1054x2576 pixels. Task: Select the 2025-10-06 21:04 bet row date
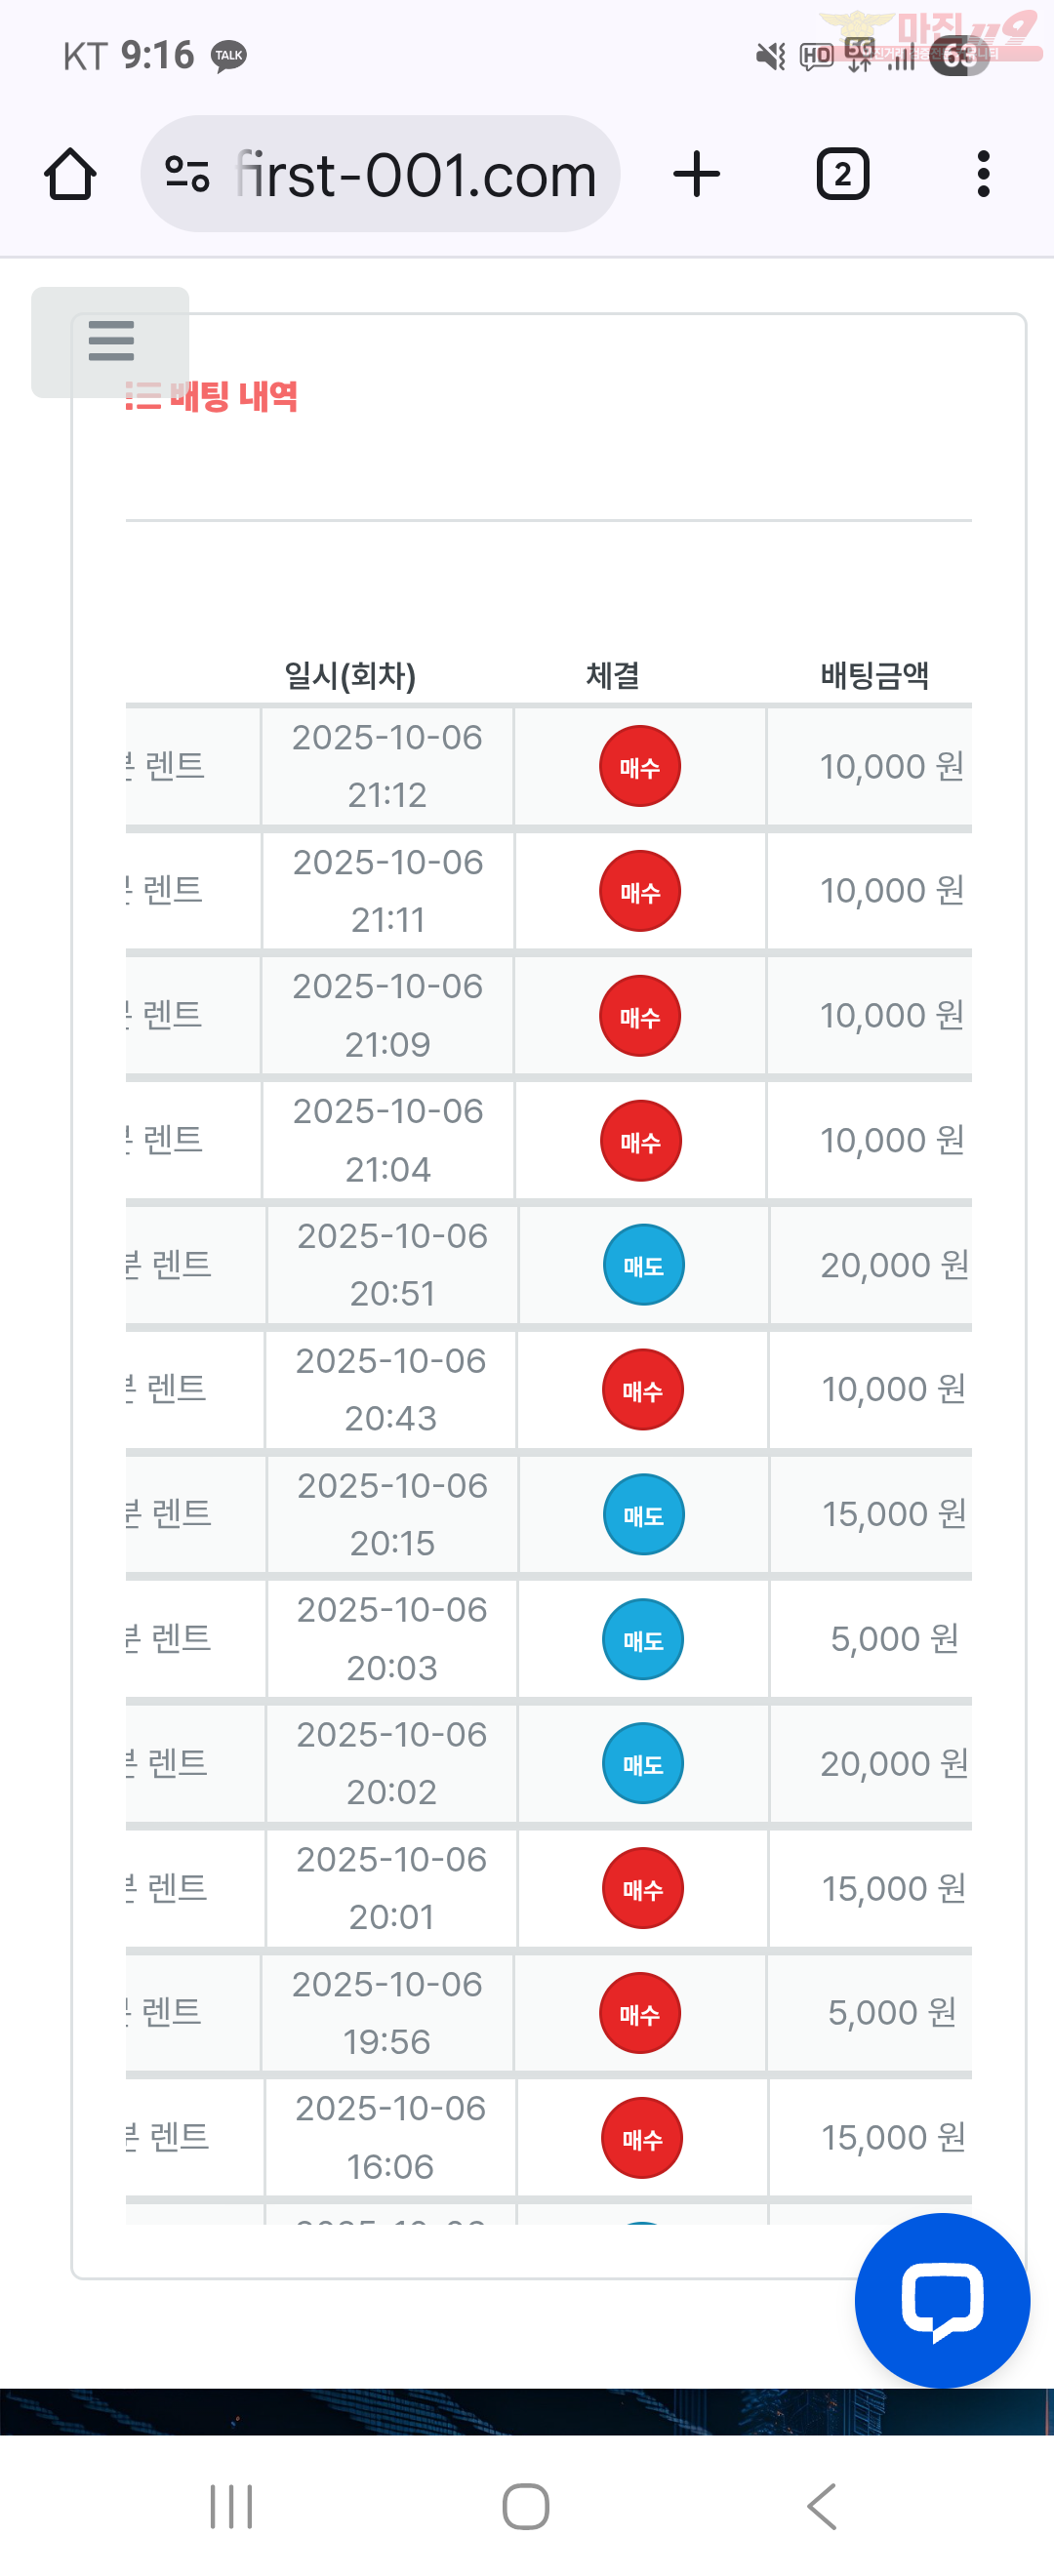pyautogui.click(x=388, y=1140)
